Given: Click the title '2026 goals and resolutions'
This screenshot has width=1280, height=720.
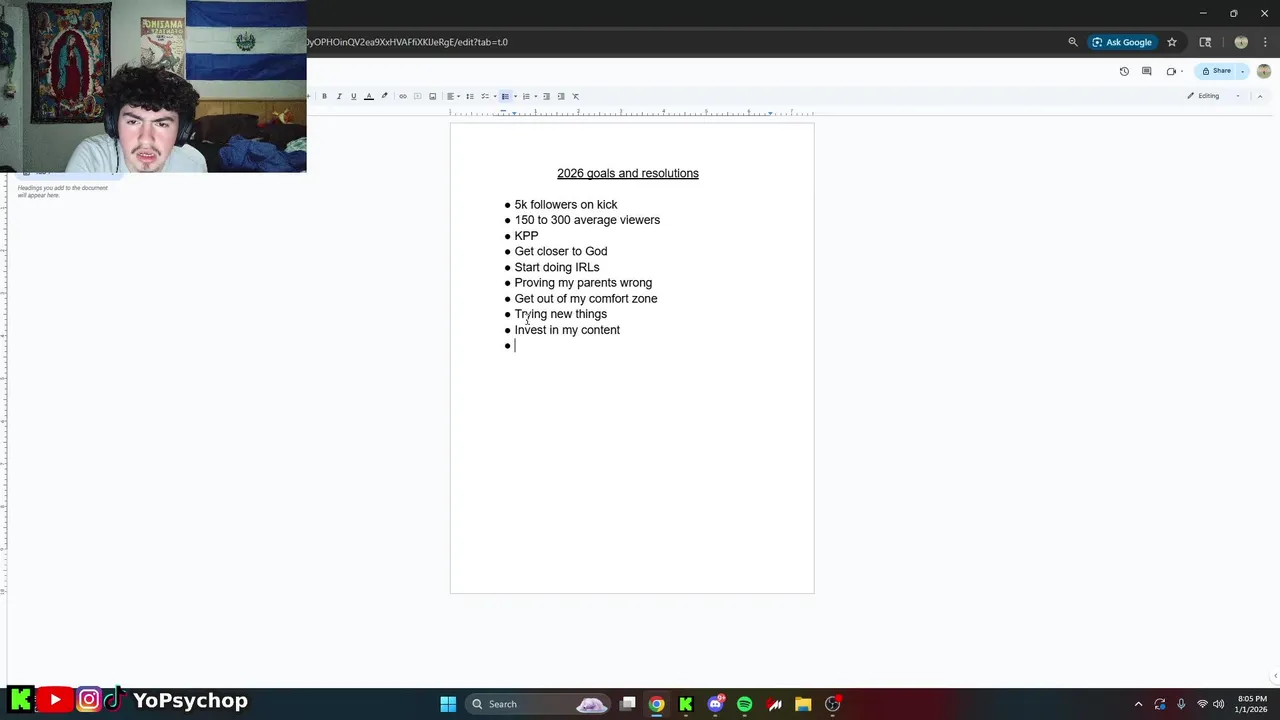Looking at the screenshot, I should point(628,173).
